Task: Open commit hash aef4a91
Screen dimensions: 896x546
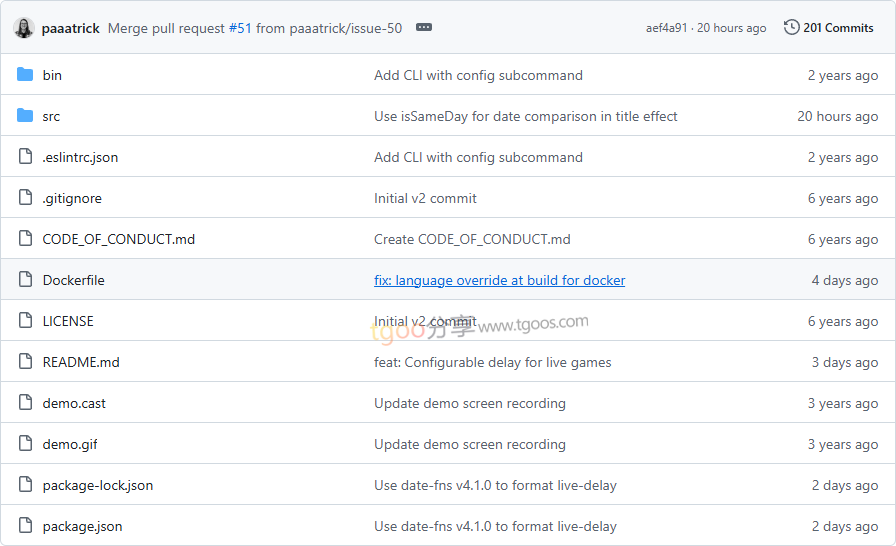Action: (x=666, y=28)
